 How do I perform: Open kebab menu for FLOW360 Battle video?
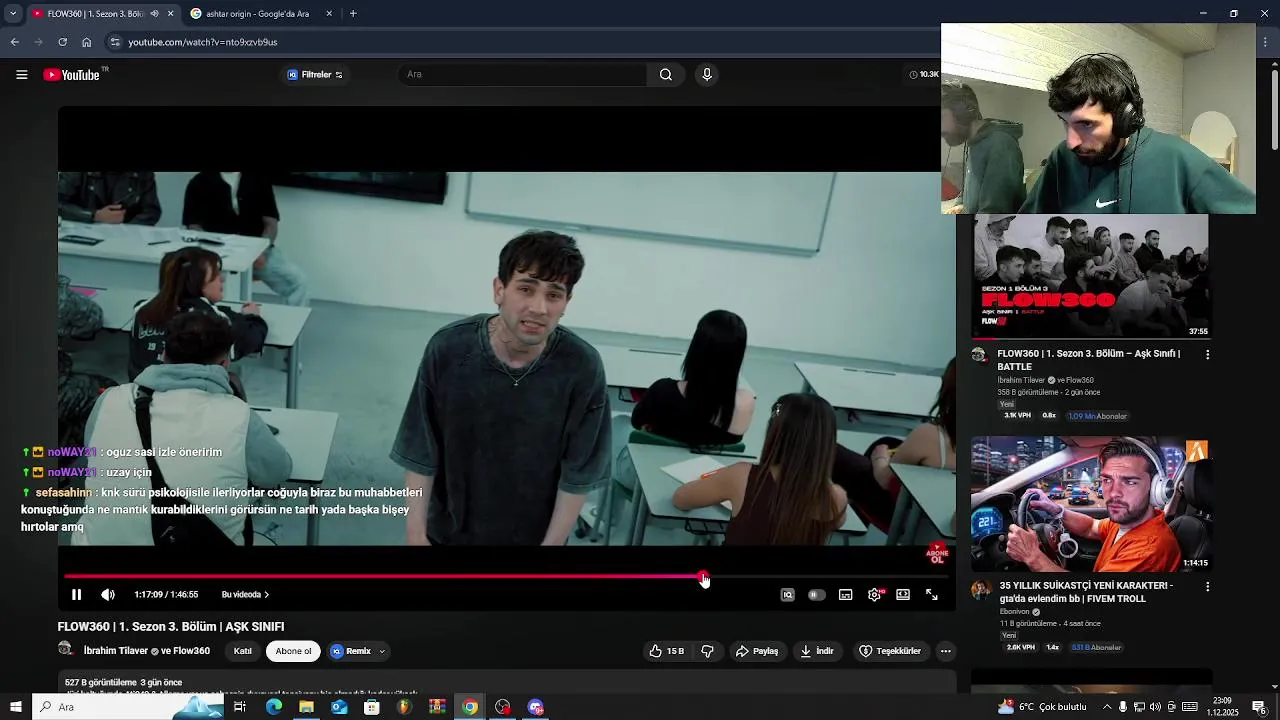pyautogui.click(x=1207, y=355)
